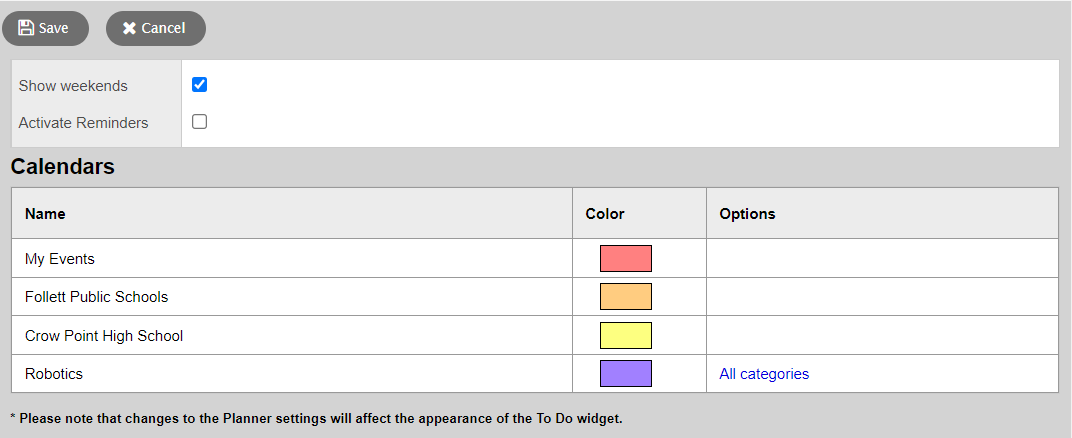1072x438 pixels.
Task: Uncheck the Show weekends checkbox
Action: 200,85
